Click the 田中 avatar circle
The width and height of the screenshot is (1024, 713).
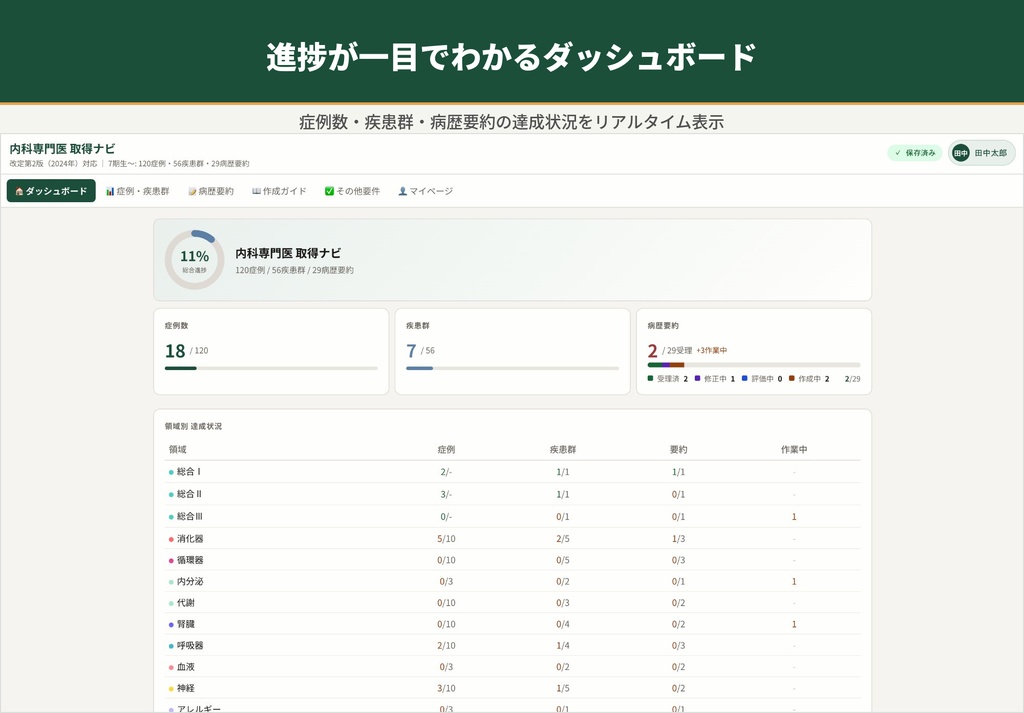pos(961,153)
